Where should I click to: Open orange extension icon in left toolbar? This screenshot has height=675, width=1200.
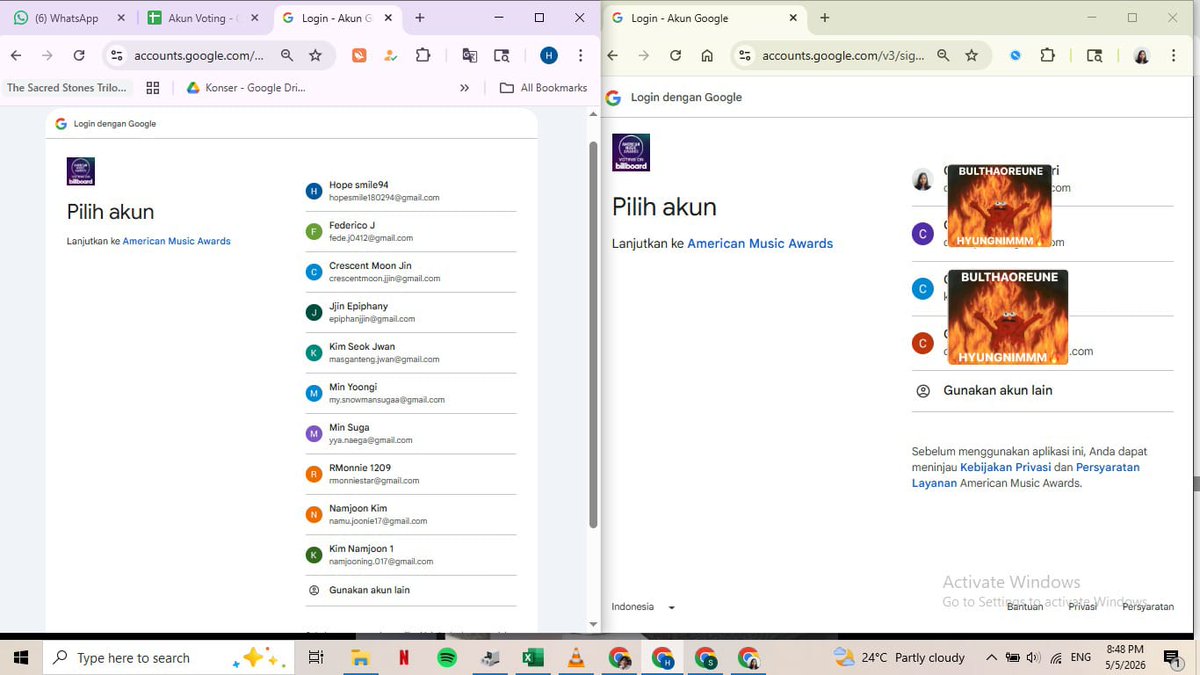(359, 56)
